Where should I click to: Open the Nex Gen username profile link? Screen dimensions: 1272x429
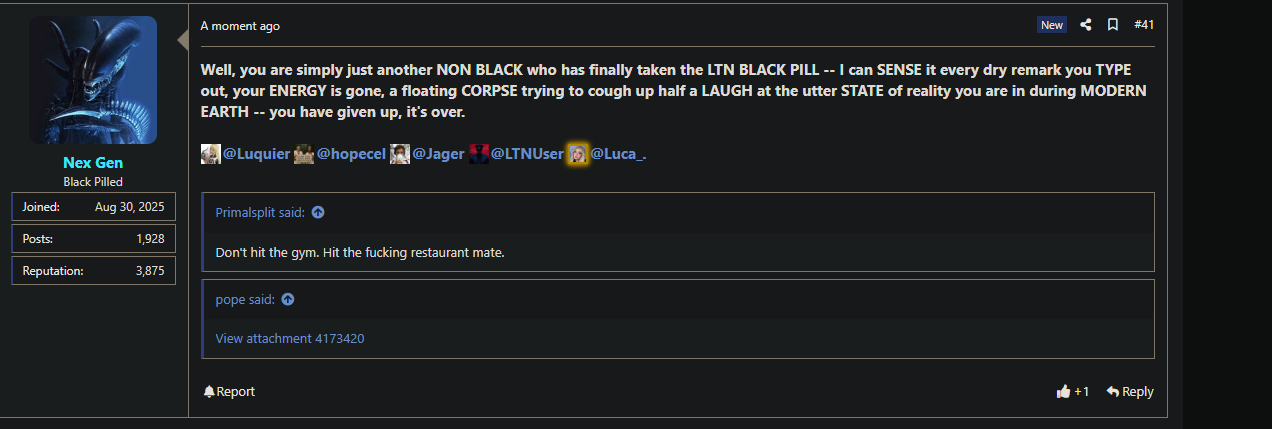[x=93, y=163]
